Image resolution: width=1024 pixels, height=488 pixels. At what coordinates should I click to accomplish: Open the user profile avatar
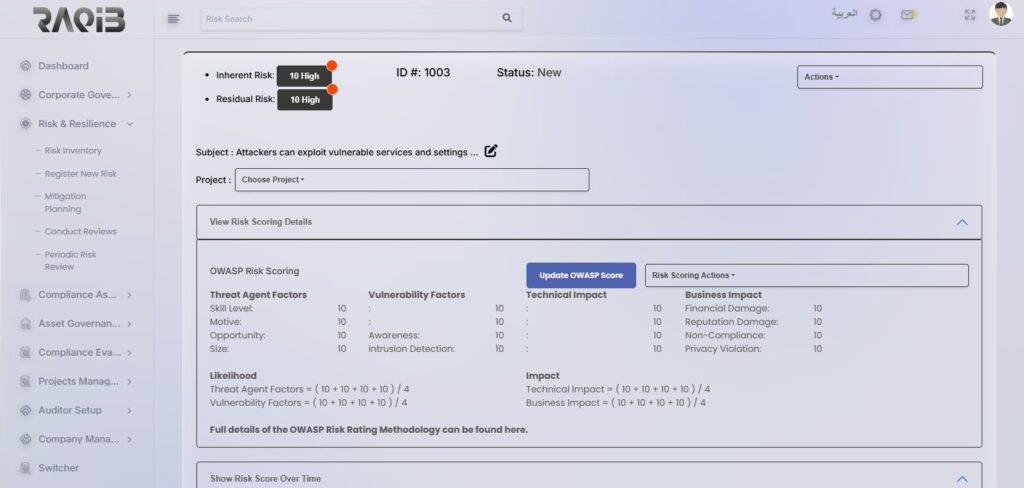(x=1000, y=14)
